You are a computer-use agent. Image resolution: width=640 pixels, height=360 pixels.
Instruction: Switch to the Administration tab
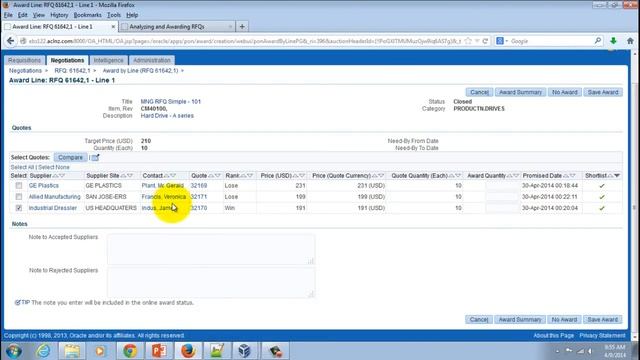pyautogui.click(x=152, y=60)
